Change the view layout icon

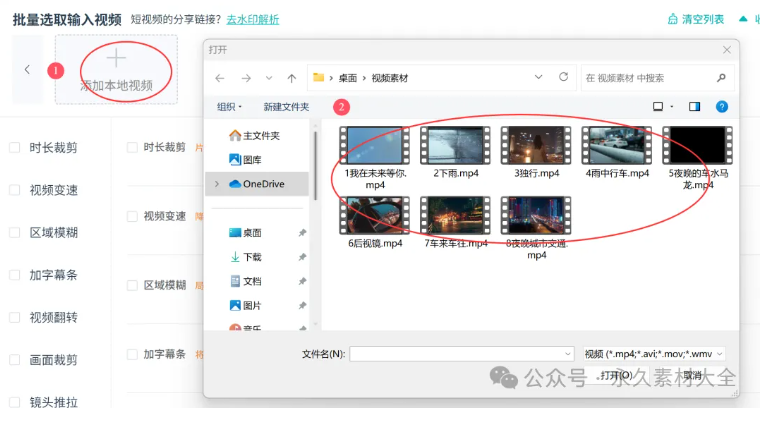pyautogui.click(x=658, y=106)
